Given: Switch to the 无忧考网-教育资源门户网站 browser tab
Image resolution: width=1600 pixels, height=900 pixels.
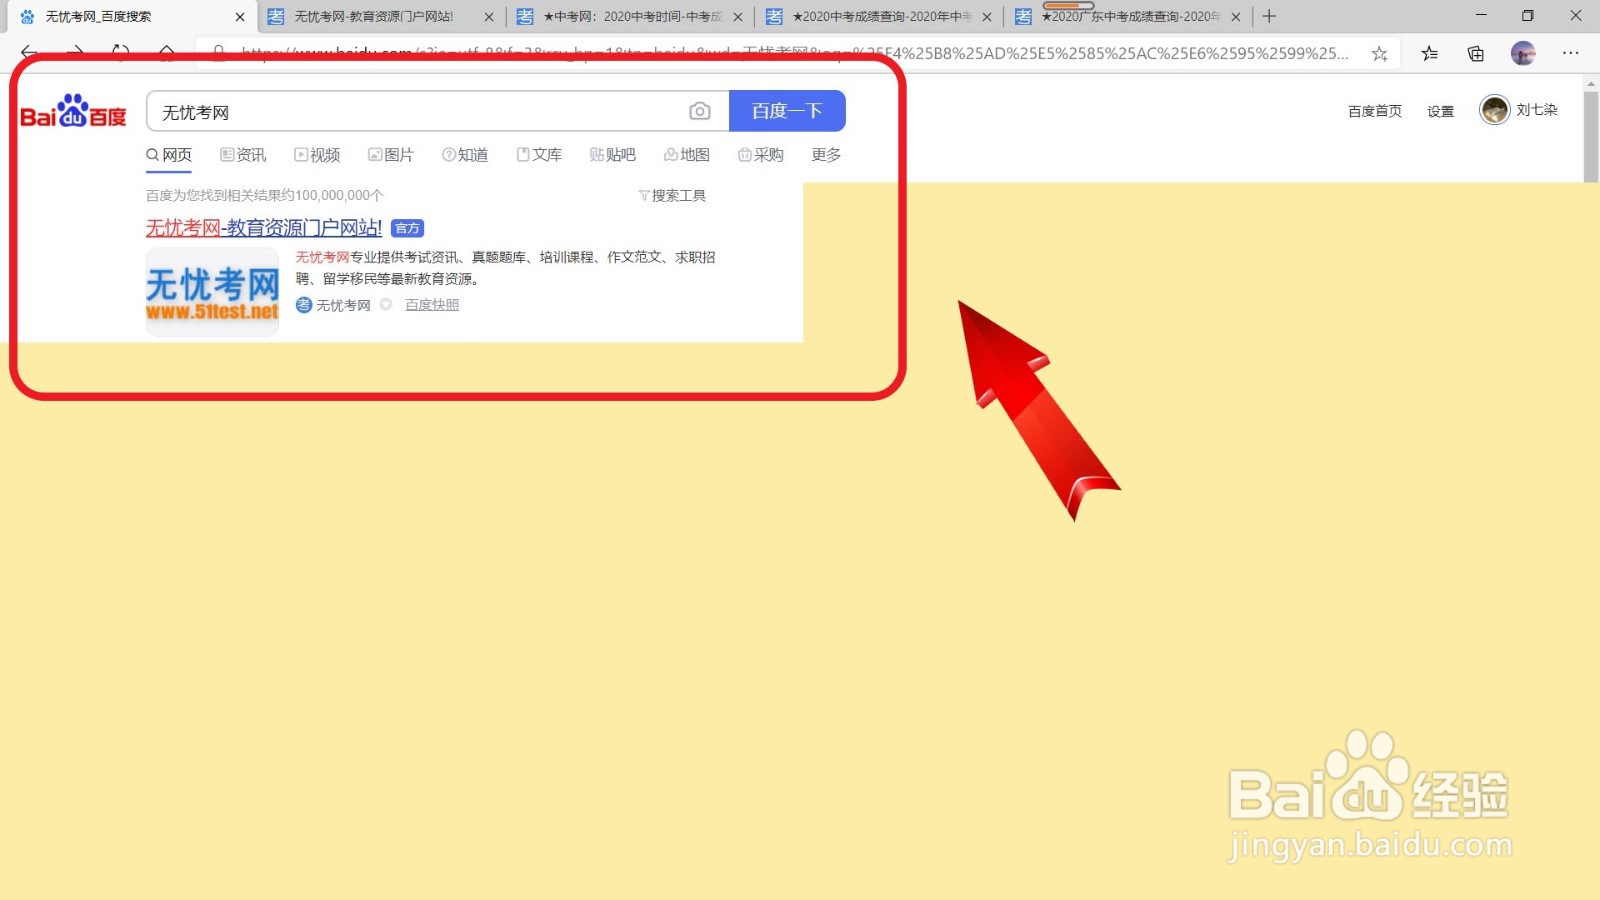Looking at the screenshot, I should [380, 17].
